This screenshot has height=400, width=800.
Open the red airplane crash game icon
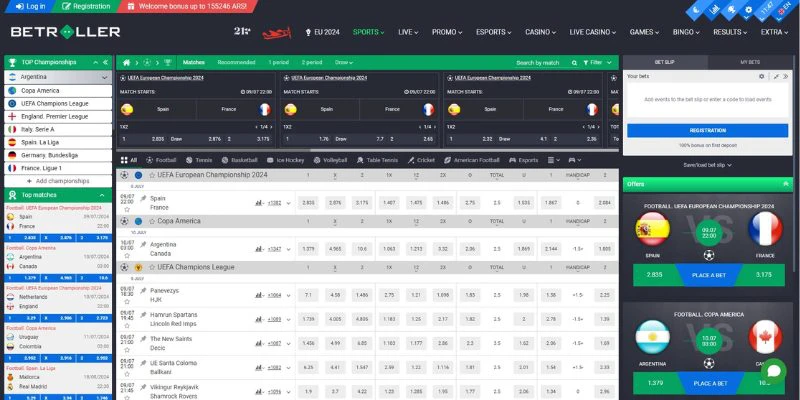point(277,33)
